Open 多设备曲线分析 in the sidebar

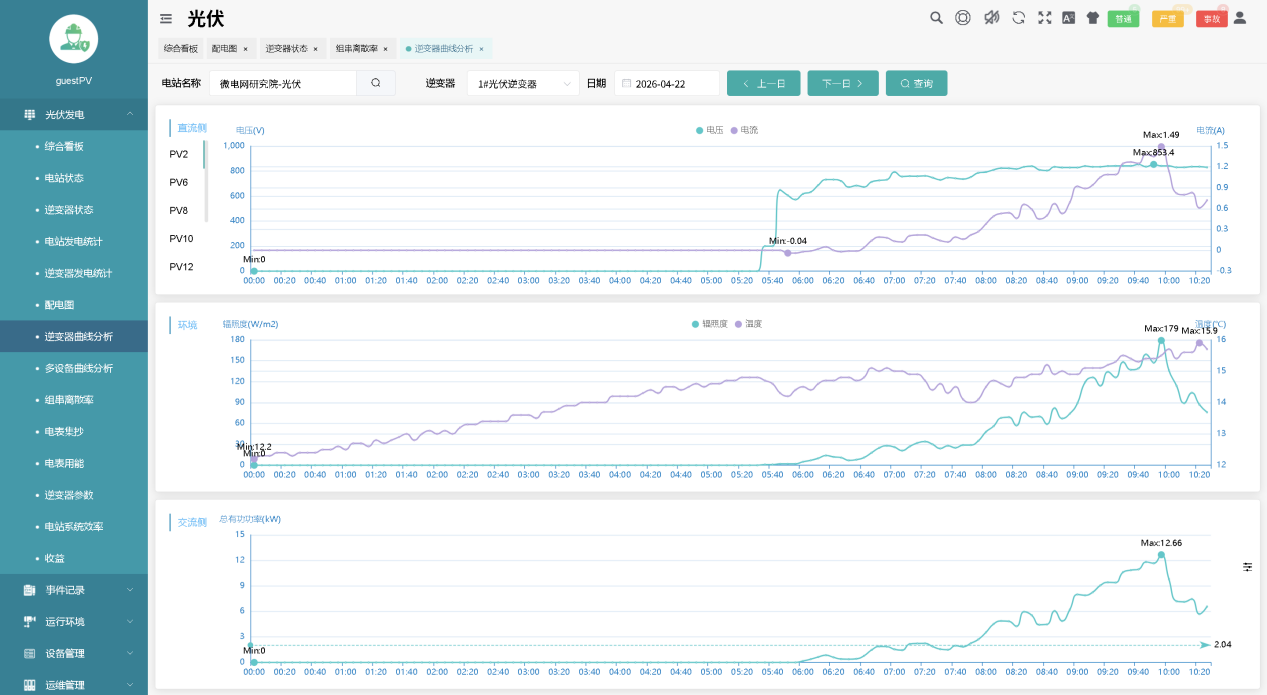pos(79,368)
